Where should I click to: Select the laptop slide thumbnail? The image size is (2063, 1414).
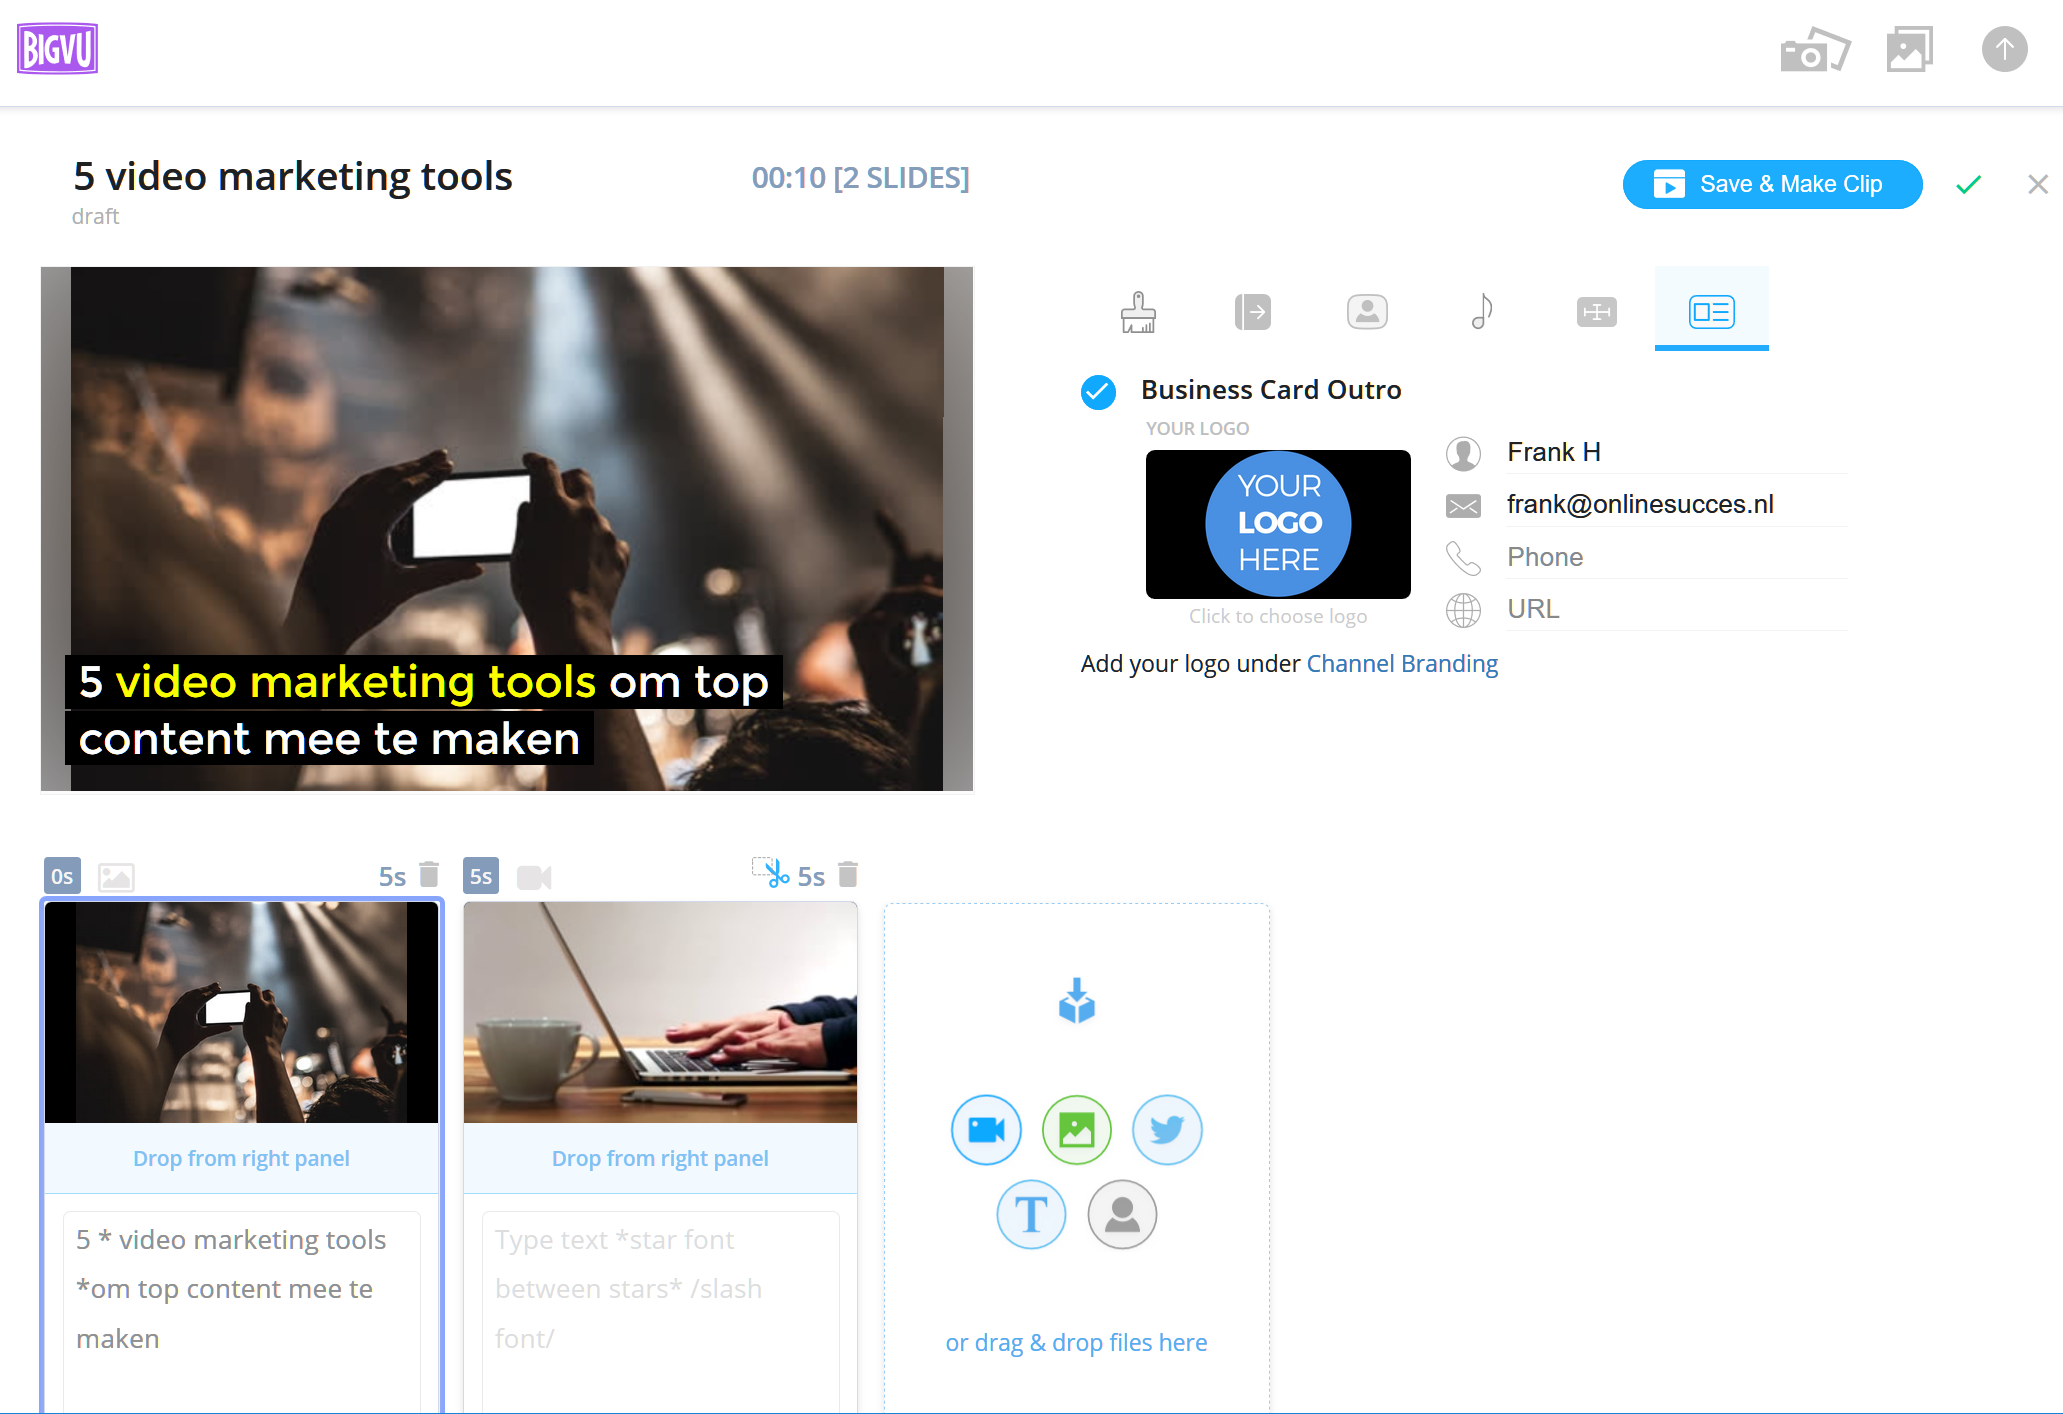click(x=660, y=1012)
